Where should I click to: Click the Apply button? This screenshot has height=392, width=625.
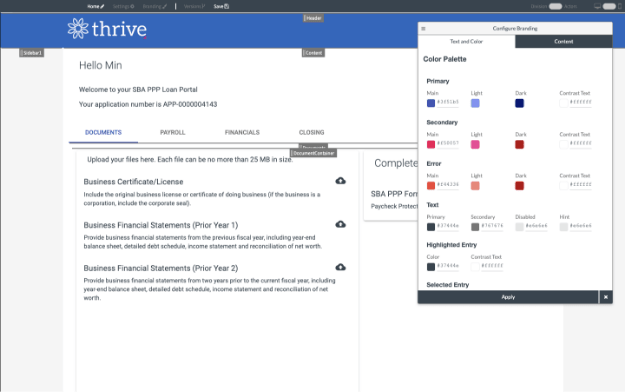(508, 297)
